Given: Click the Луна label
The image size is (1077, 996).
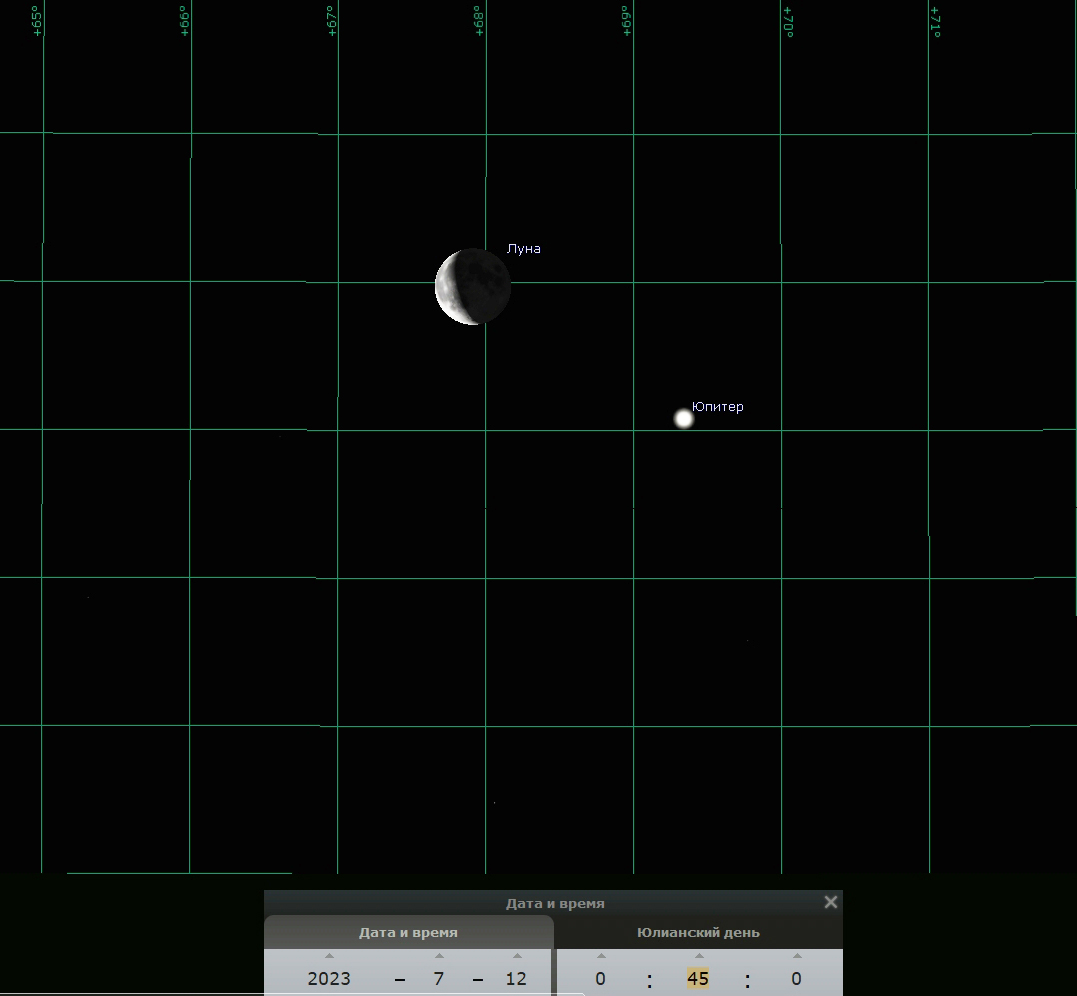Looking at the screenshot, I should pos(523,249).
